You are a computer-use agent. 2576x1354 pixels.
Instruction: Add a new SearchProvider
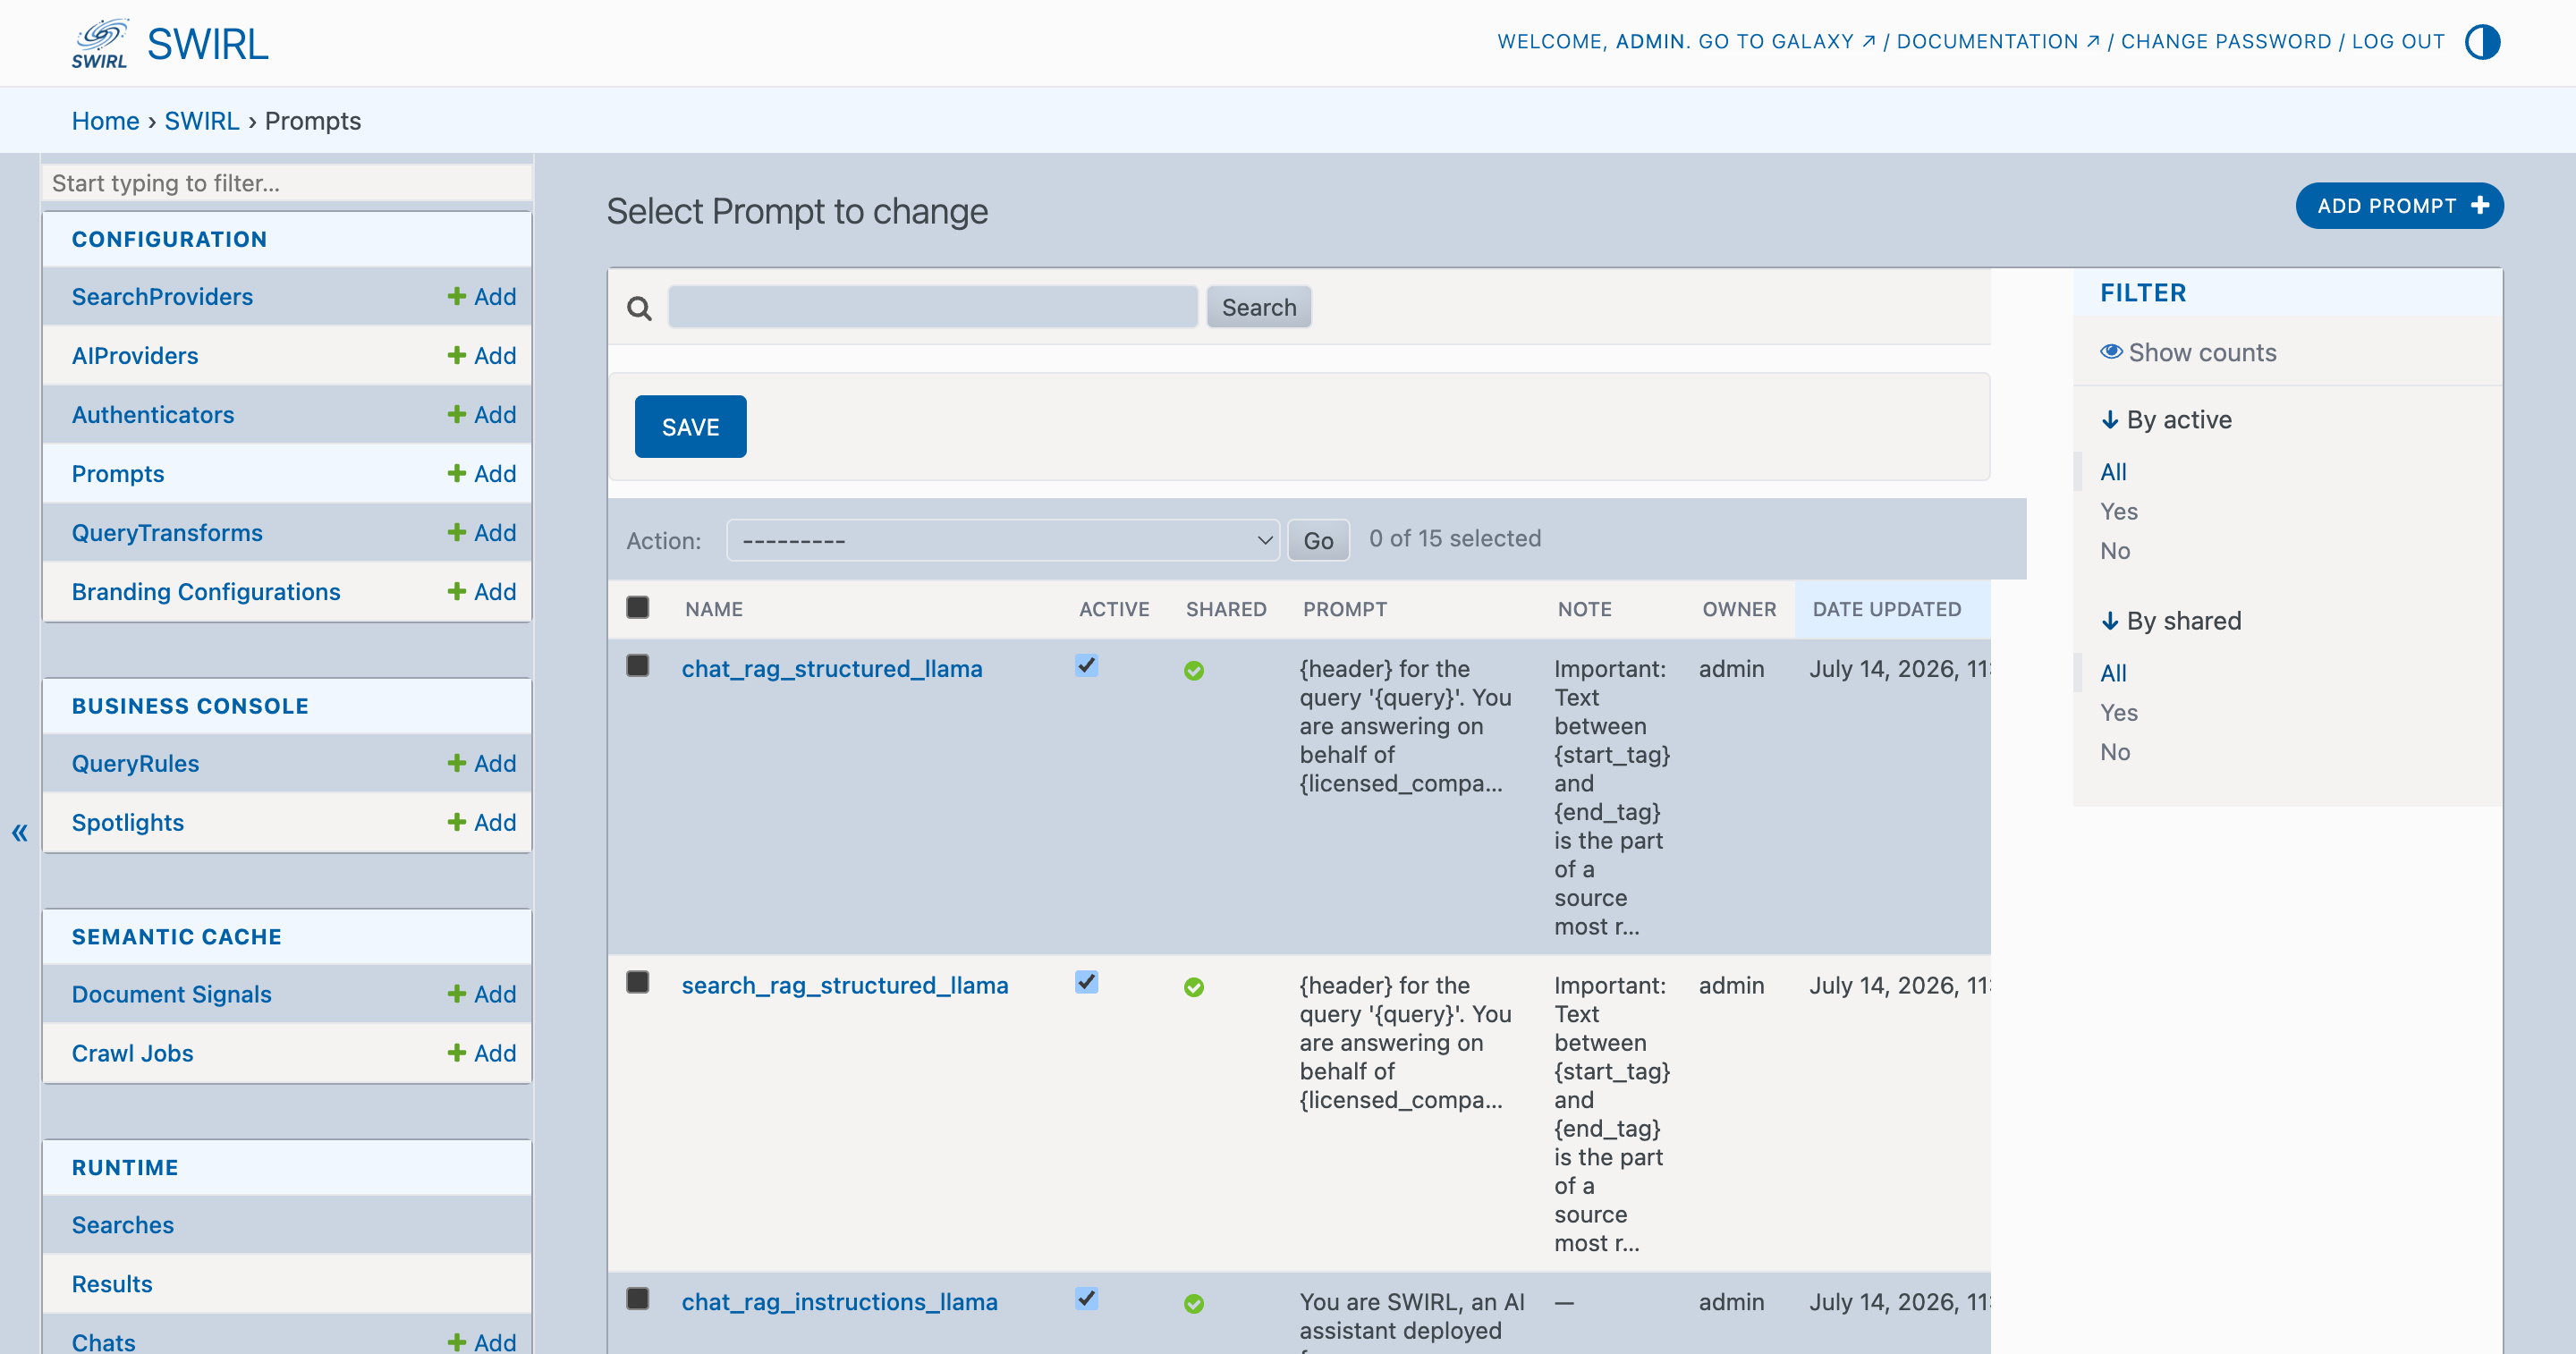(x=482, y=296)
